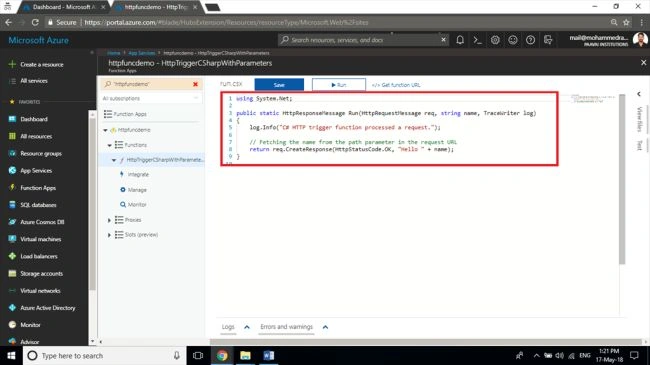Open Chrome from taskbar

tap(222, 356)
